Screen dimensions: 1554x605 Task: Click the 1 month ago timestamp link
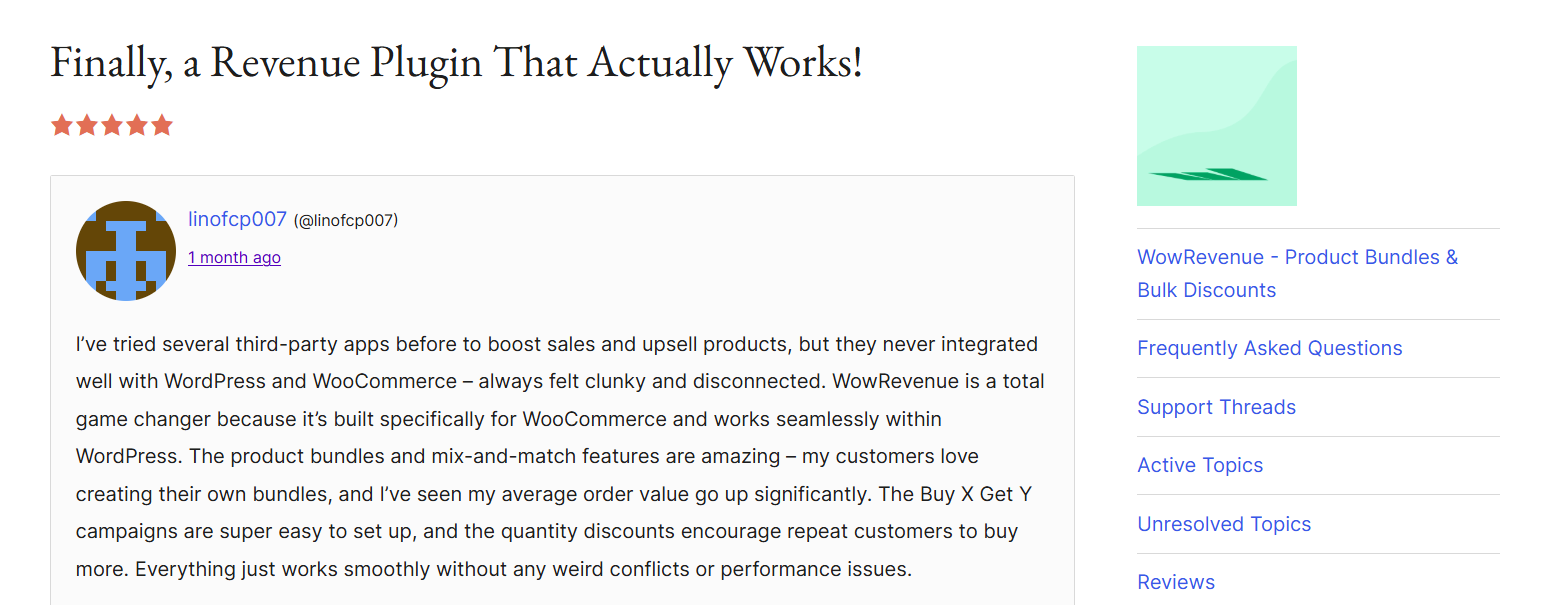coord(234,257)
